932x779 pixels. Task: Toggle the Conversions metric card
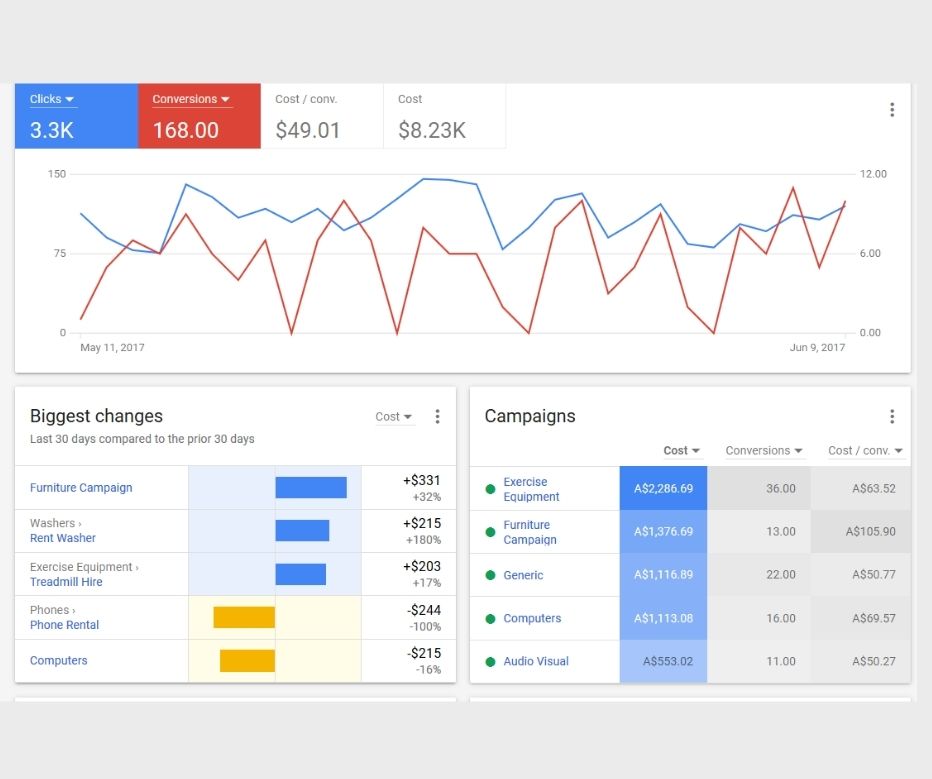coord(199,115)
